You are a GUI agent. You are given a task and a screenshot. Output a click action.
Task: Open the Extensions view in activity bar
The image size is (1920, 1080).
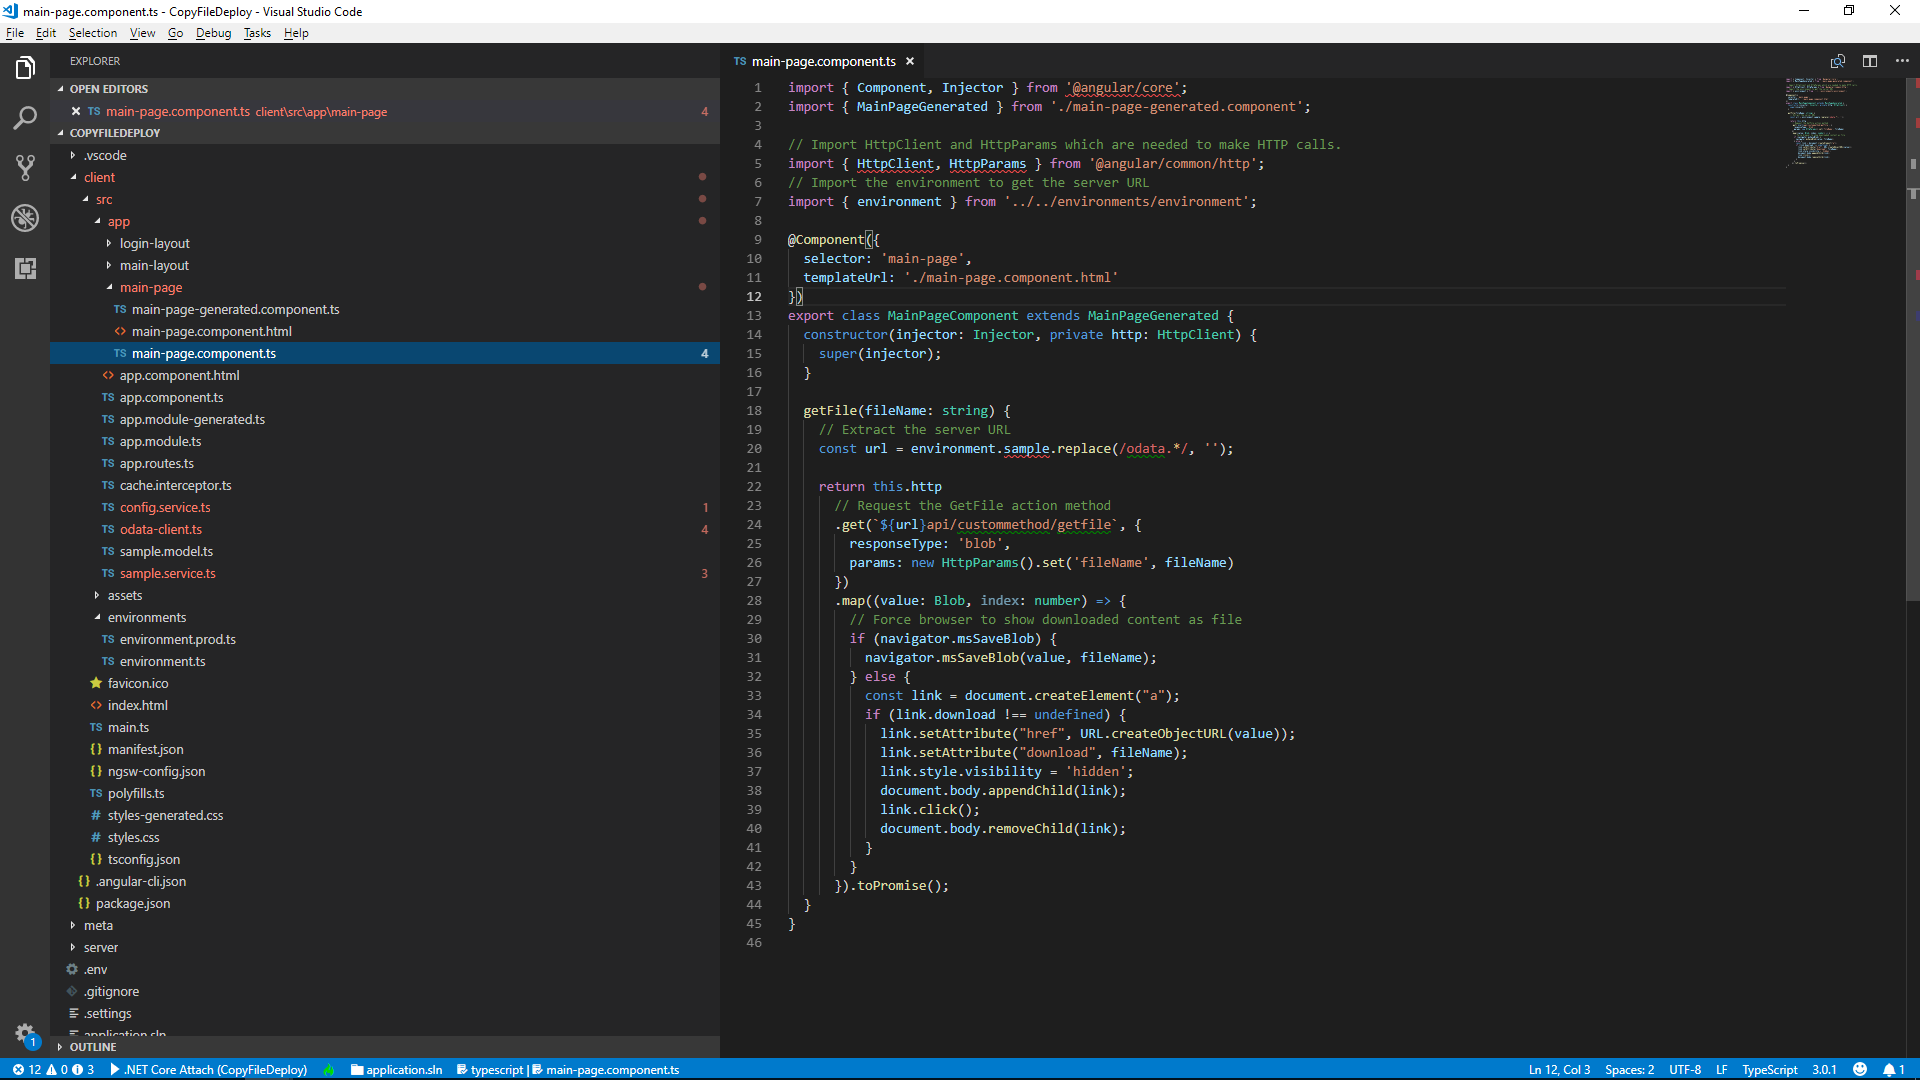click(25, 268)
